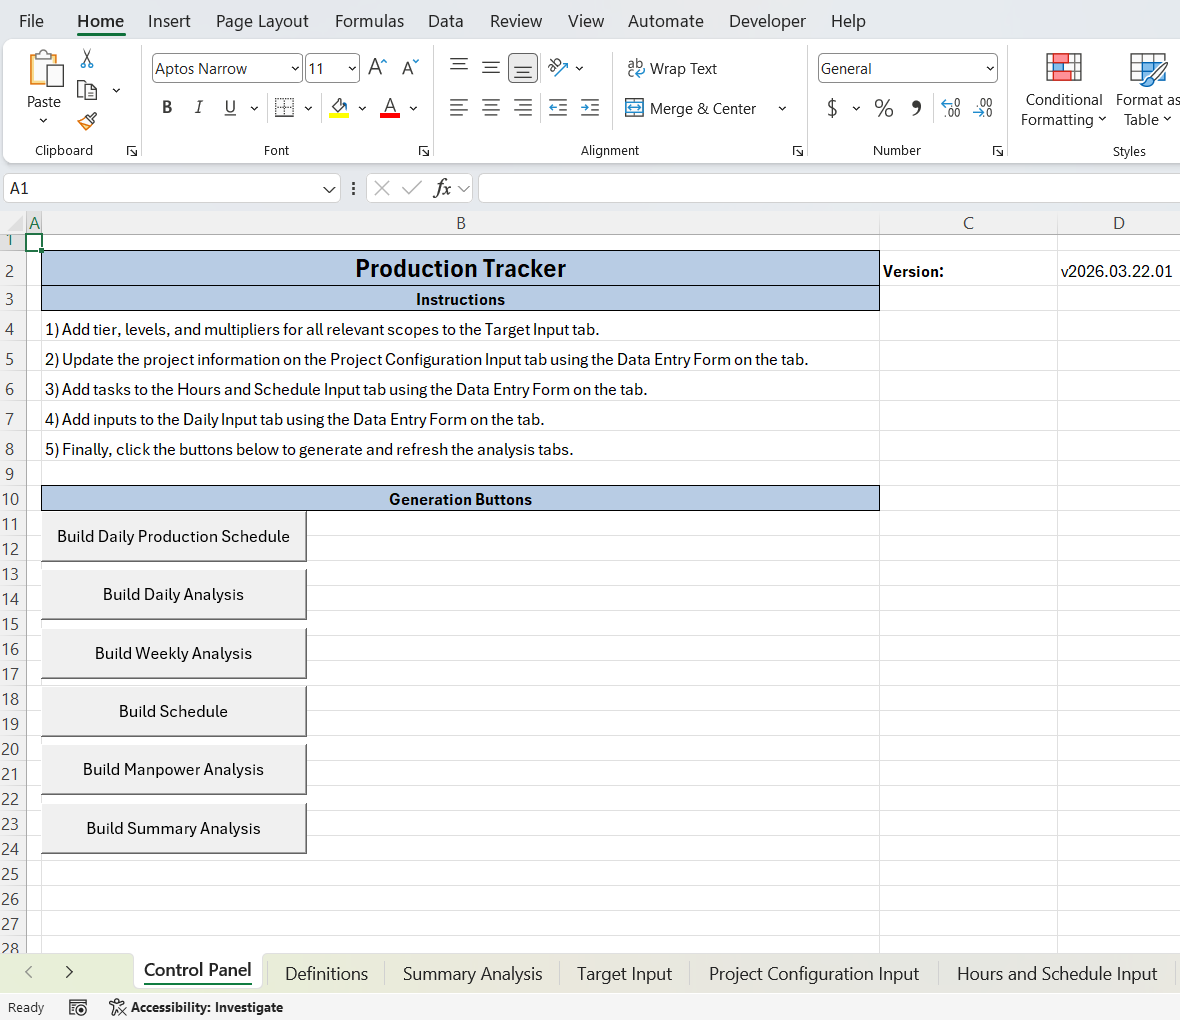
Task: Open the Definitions sheet tab
Action: coord(325,972)
